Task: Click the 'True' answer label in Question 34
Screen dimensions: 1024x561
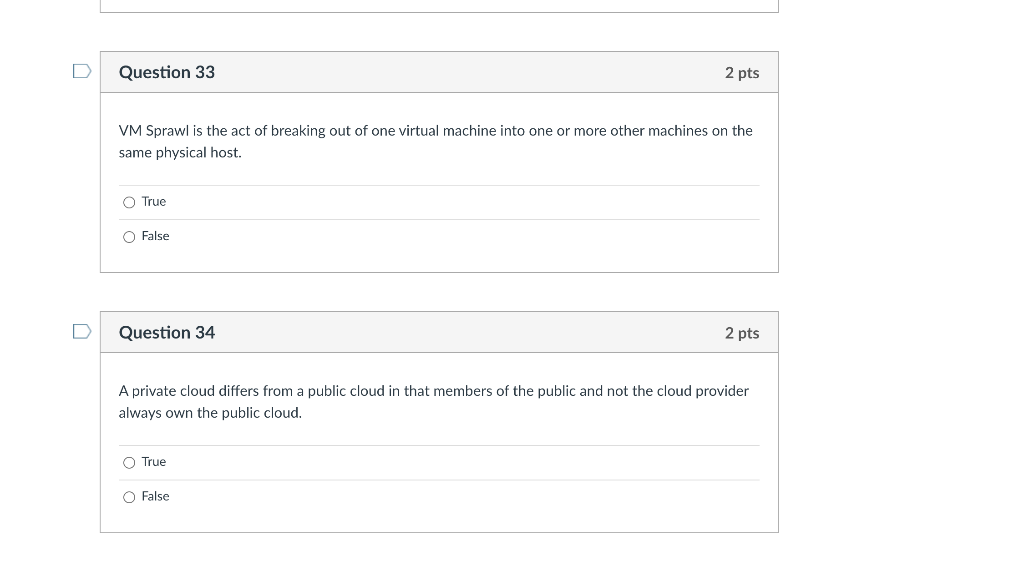Action: [x=154, y=462]
